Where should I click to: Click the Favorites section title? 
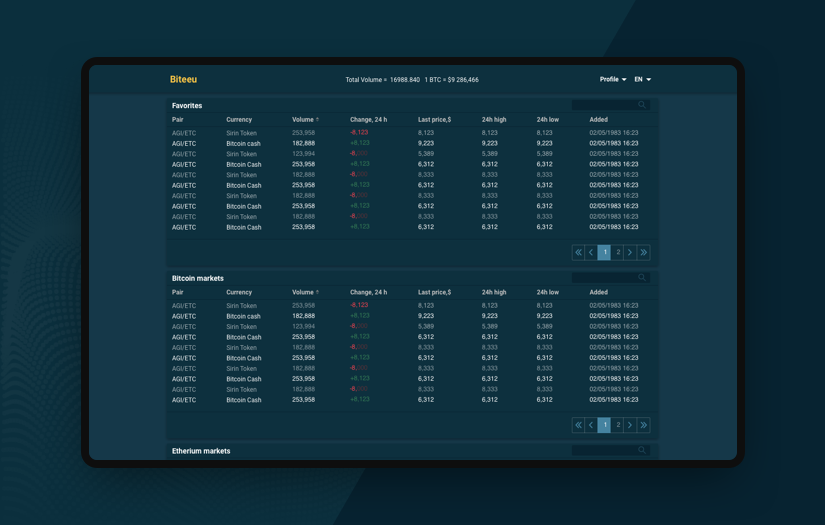(x=187, y=105)
